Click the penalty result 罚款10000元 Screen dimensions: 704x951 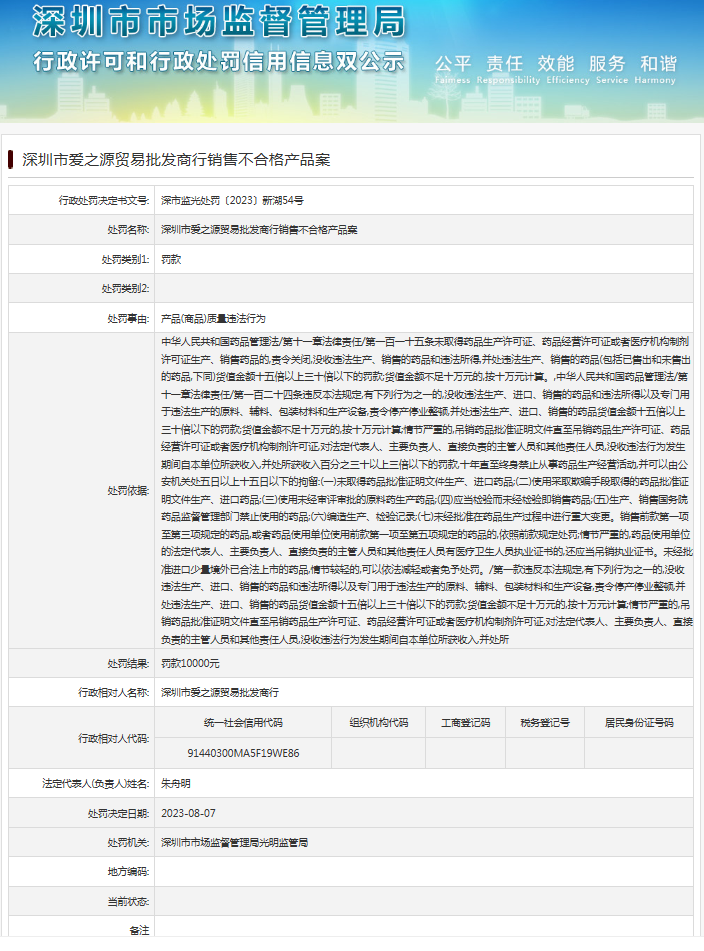coord(190,662)
